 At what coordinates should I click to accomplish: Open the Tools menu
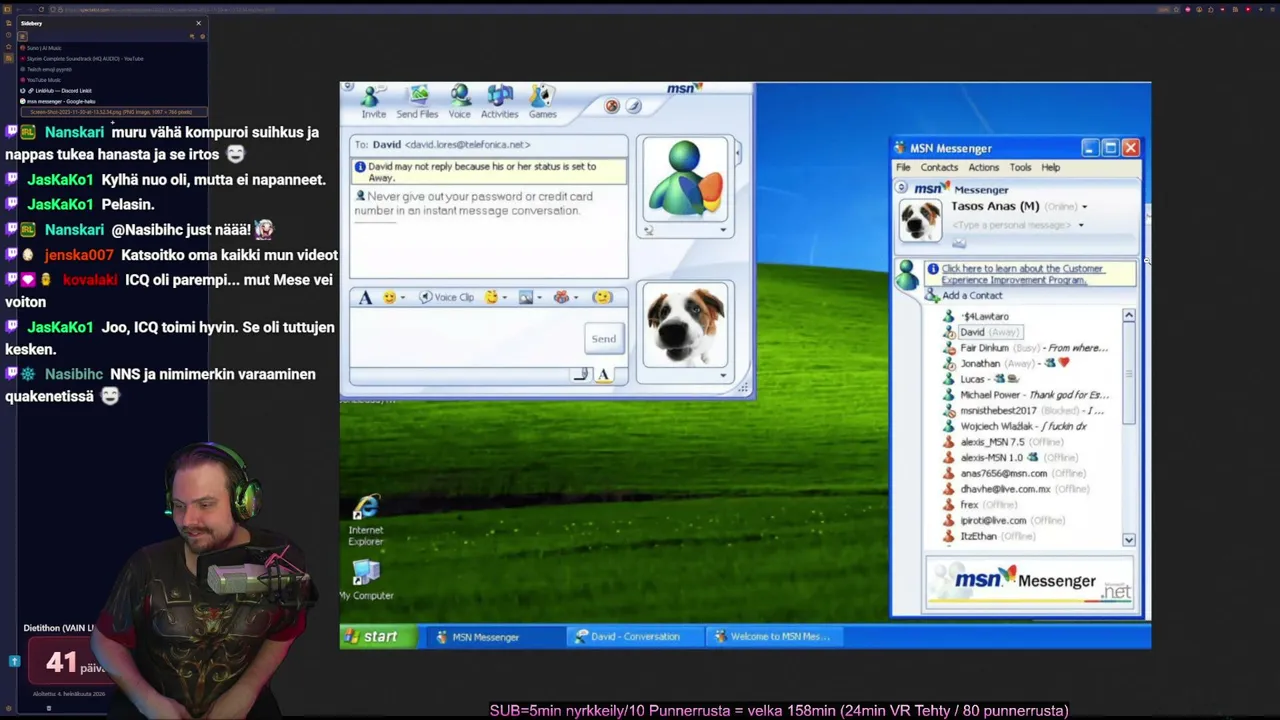(1020, 167)
